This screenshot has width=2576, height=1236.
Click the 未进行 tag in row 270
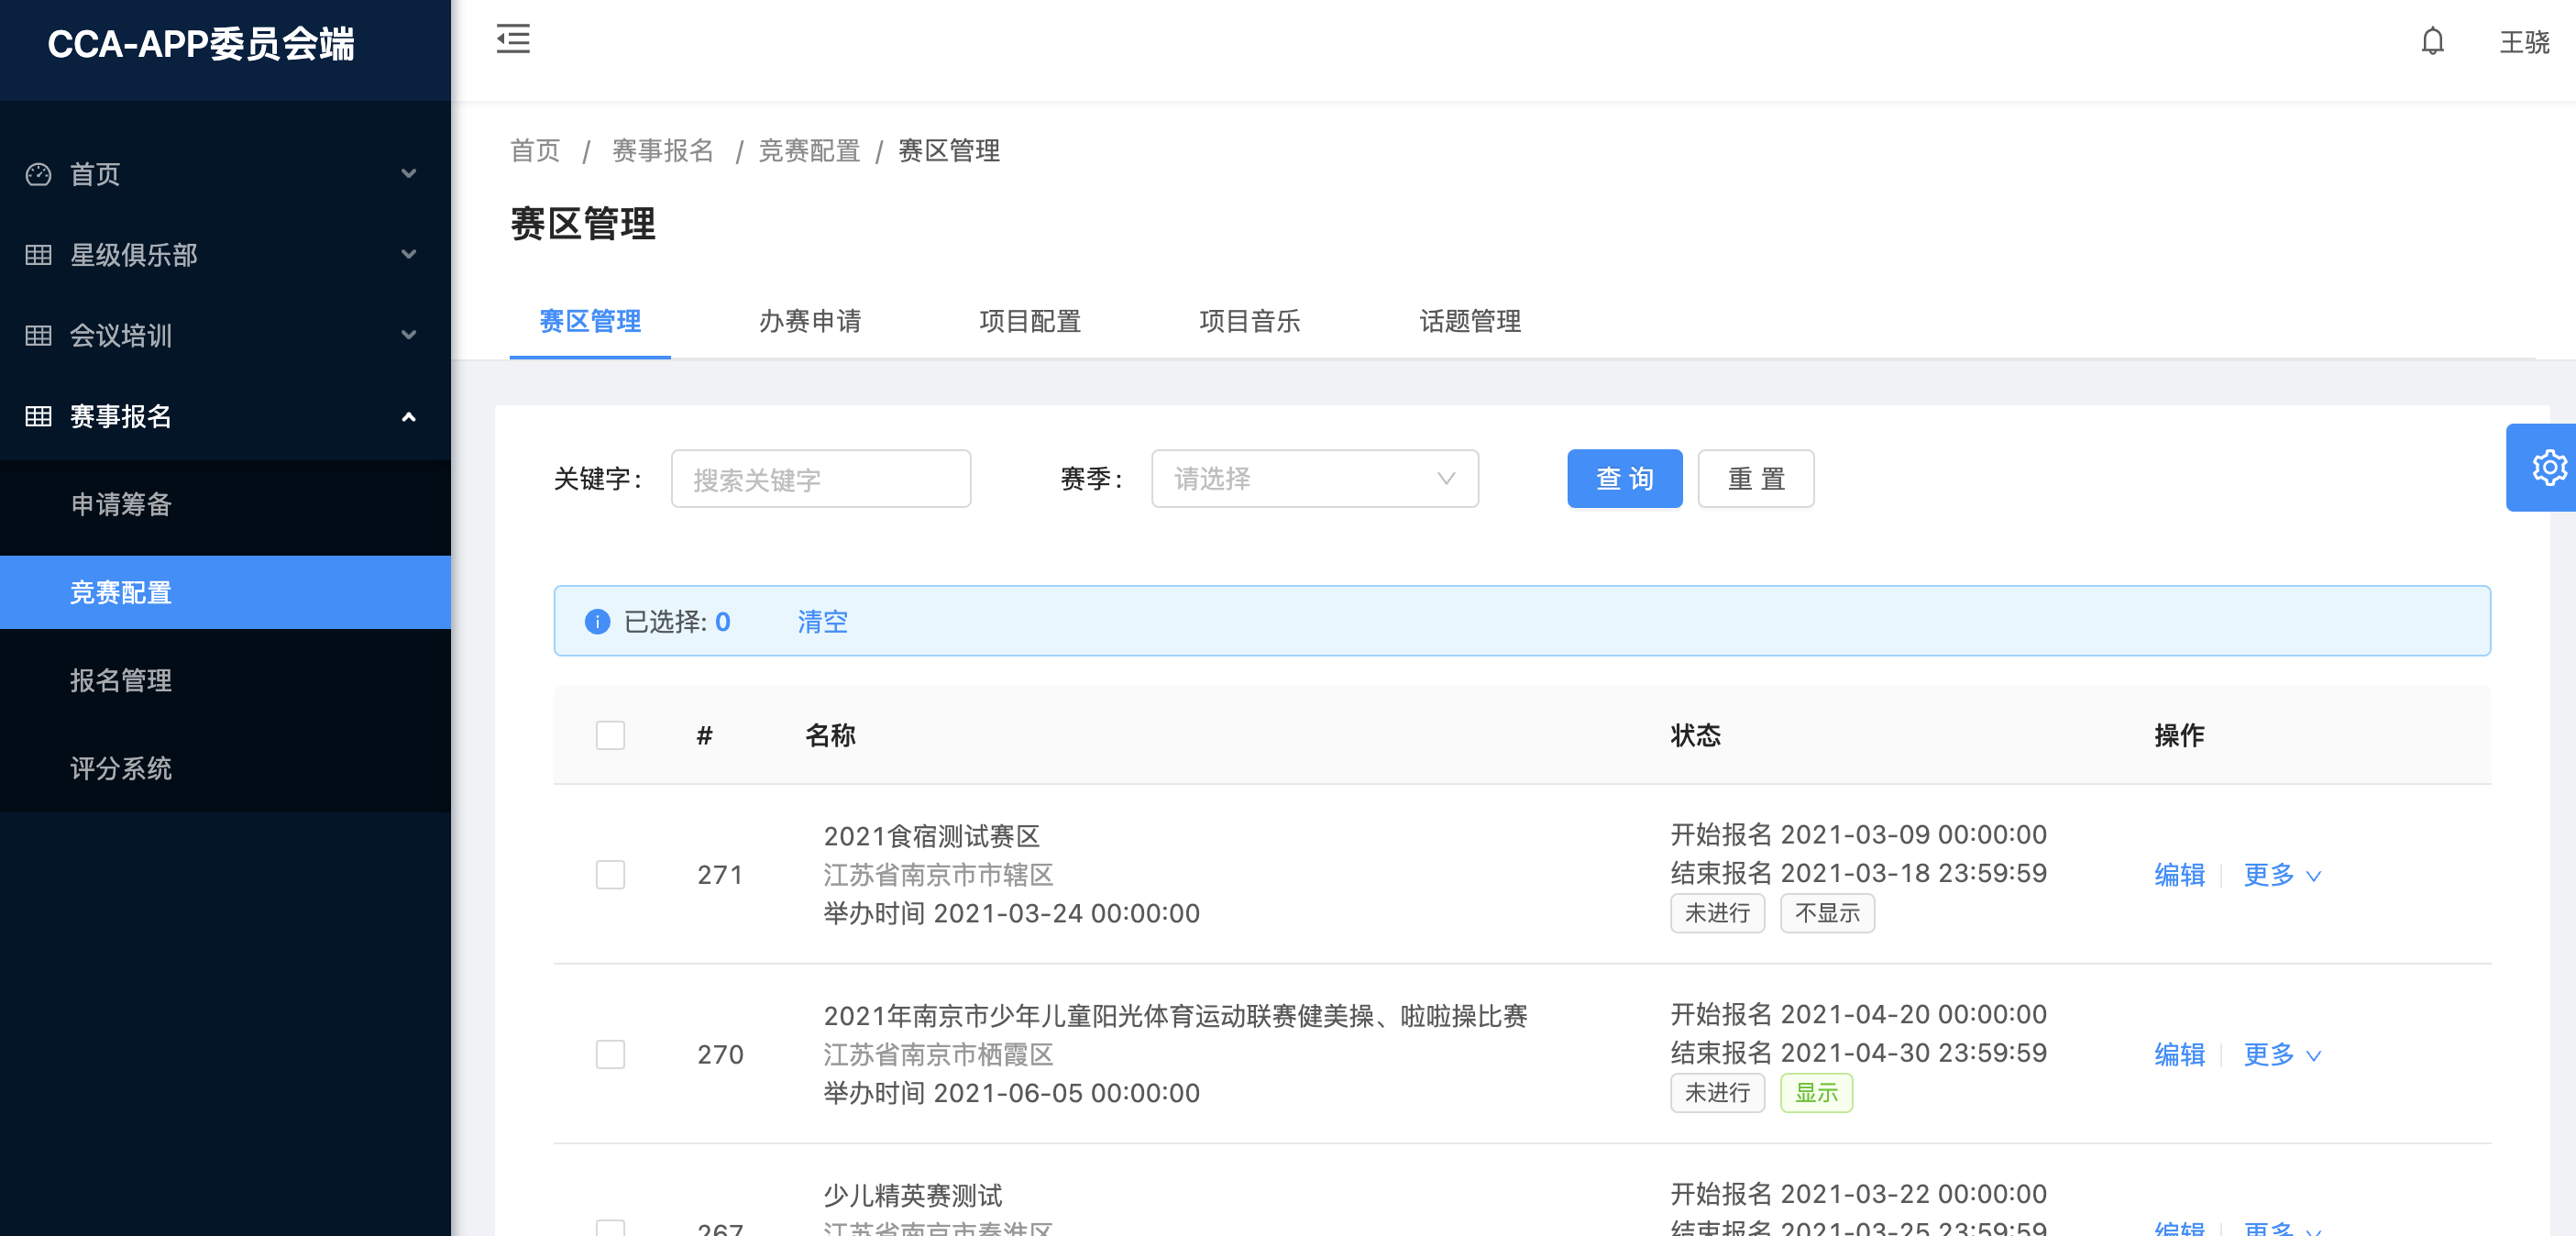(1717, 1093)
